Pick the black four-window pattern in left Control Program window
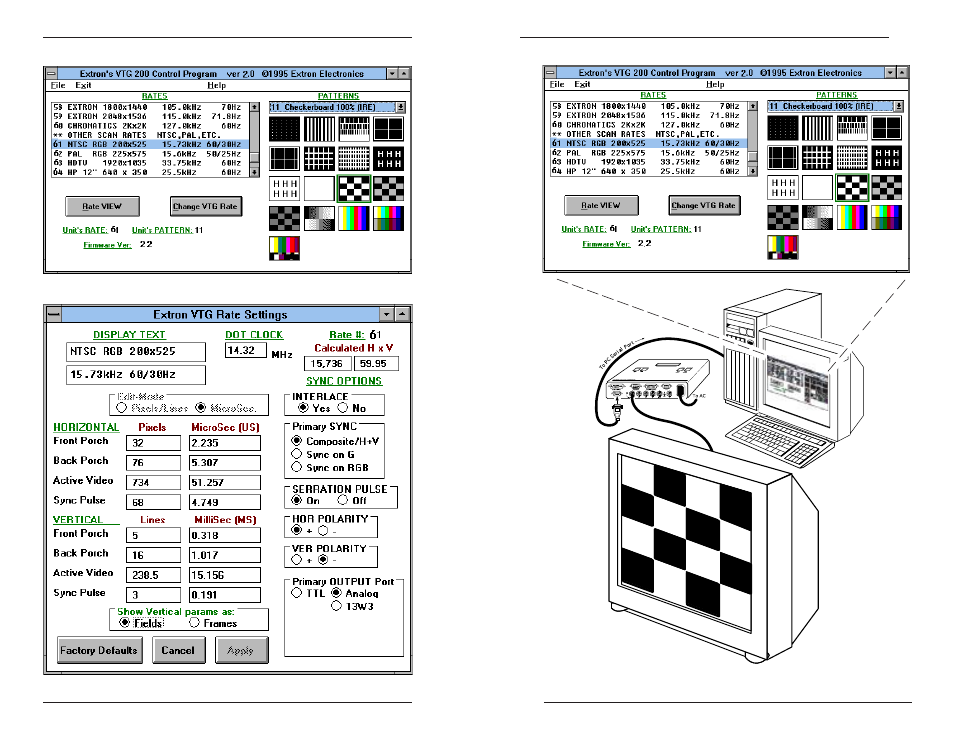The width and height of the screenshot is (954, 737). [x=388, y=129]
